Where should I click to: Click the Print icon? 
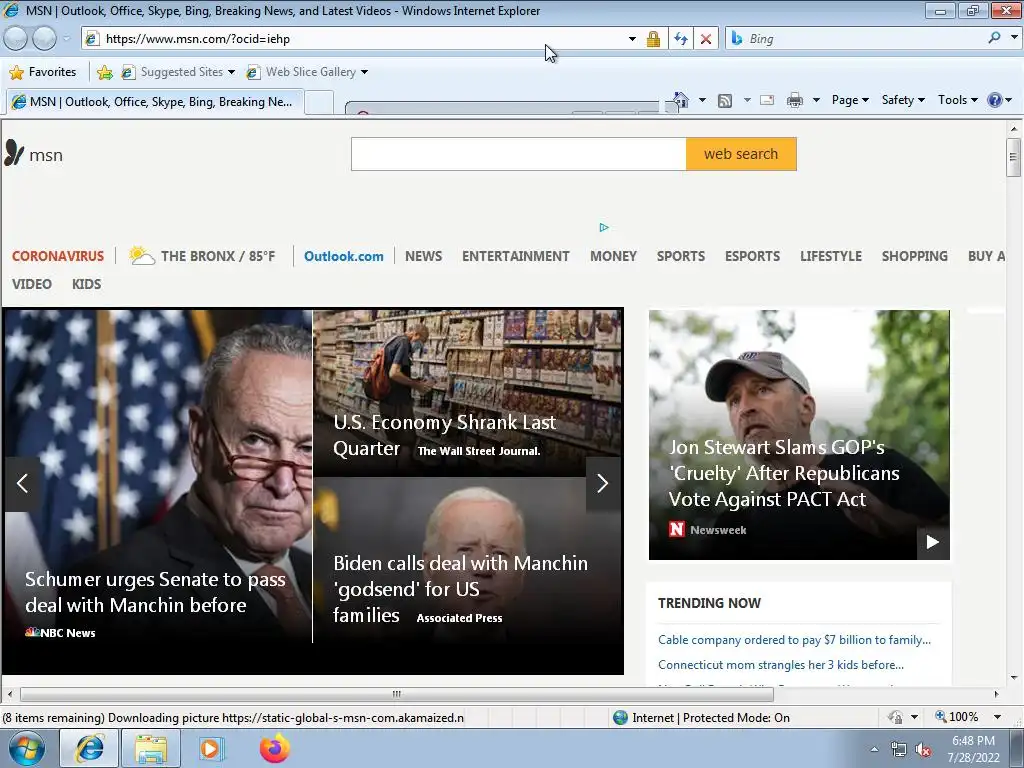(795, 100)
